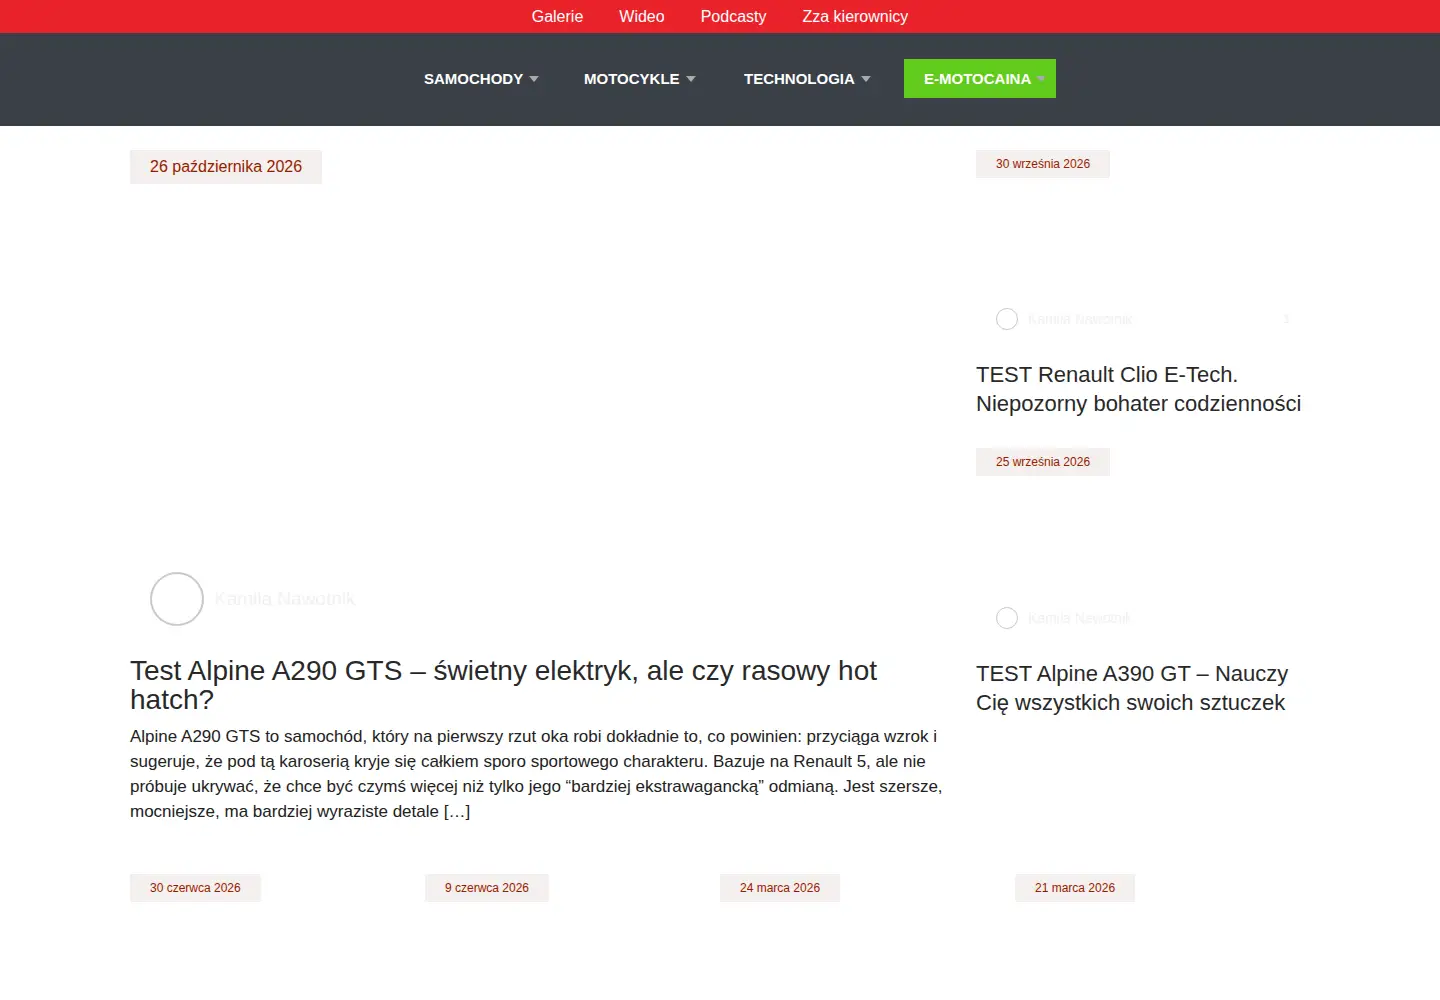
Task: Open the Test Alpine A290 GTS article title
Action: (503, 685)
